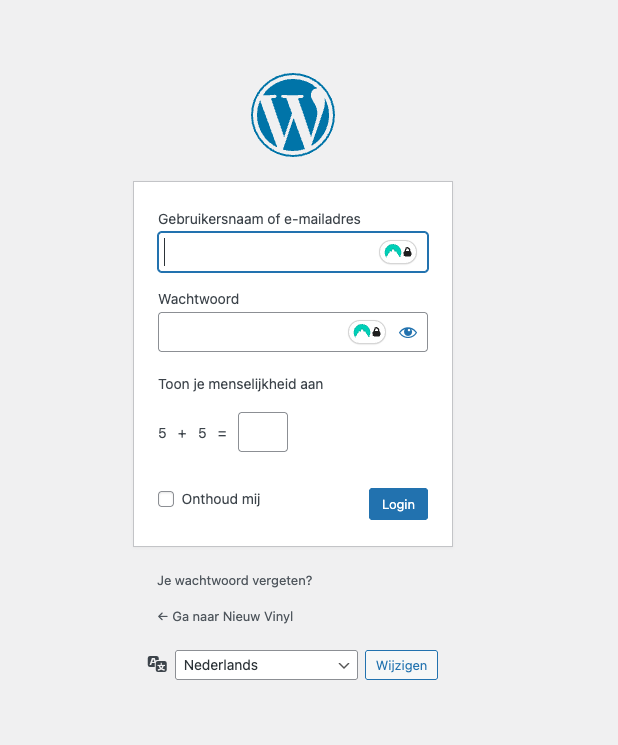Click password manager icon in username field
618x745 pixels.
[398, 252]
